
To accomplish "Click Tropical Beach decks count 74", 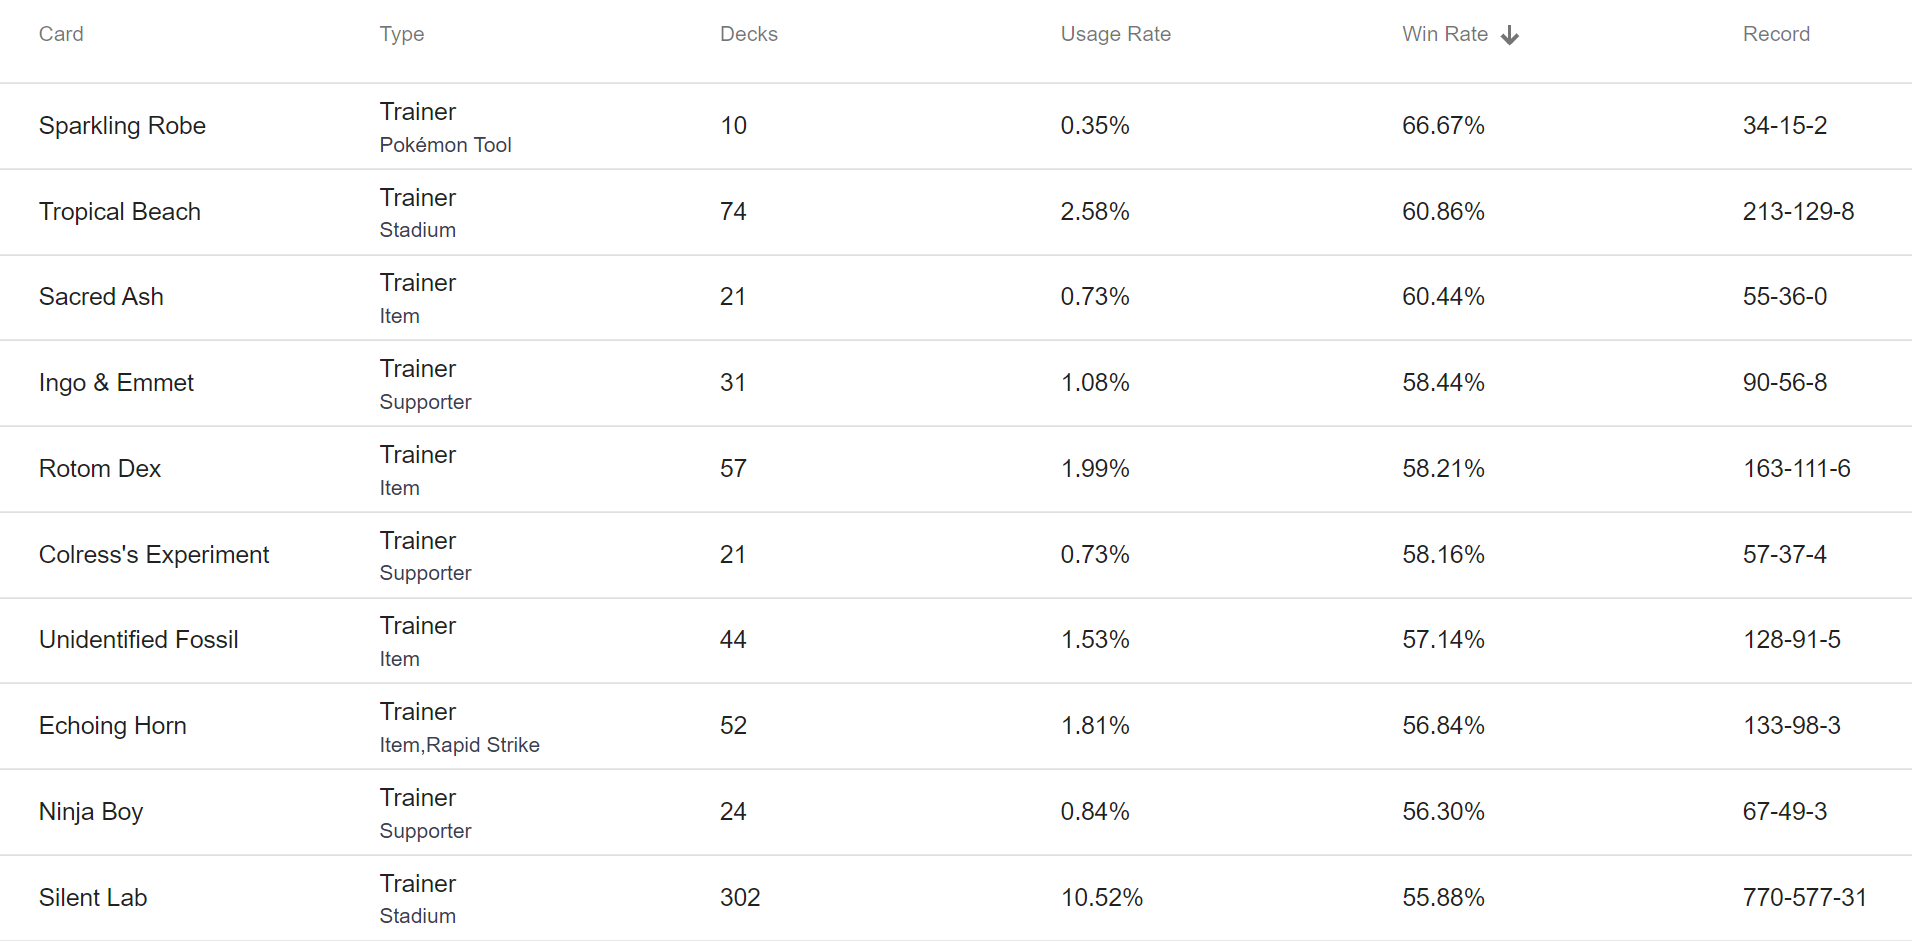I will point(733,212).
